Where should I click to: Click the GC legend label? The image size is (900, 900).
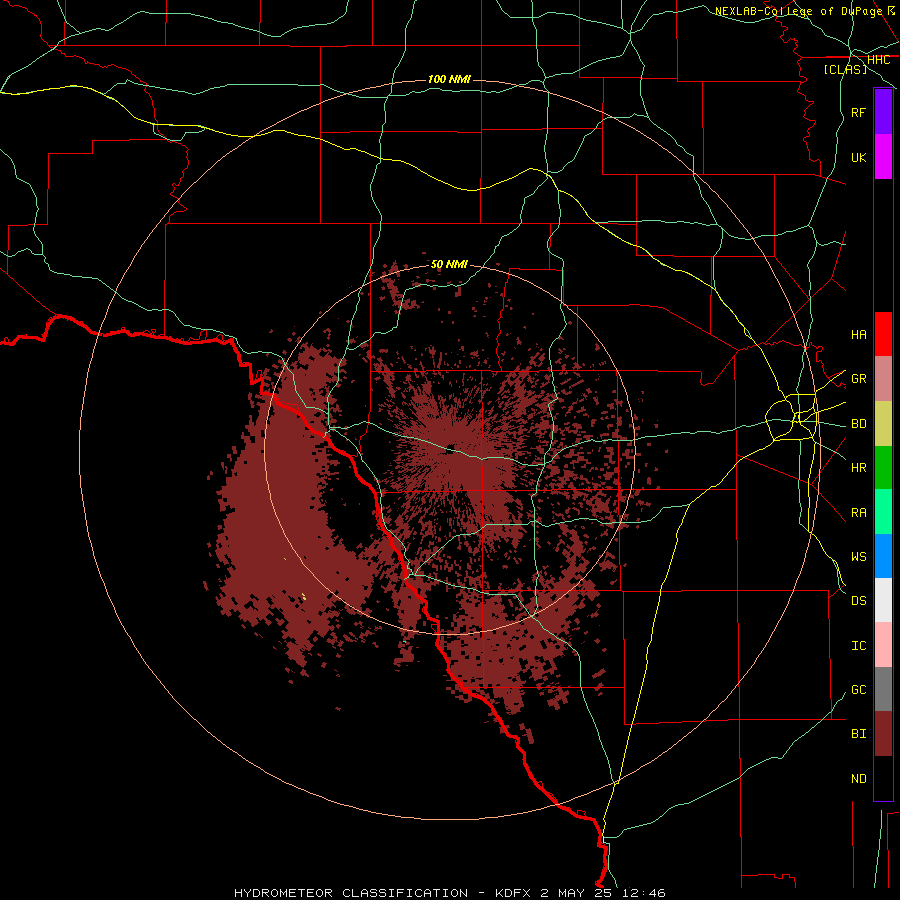(x=858, y=690)
